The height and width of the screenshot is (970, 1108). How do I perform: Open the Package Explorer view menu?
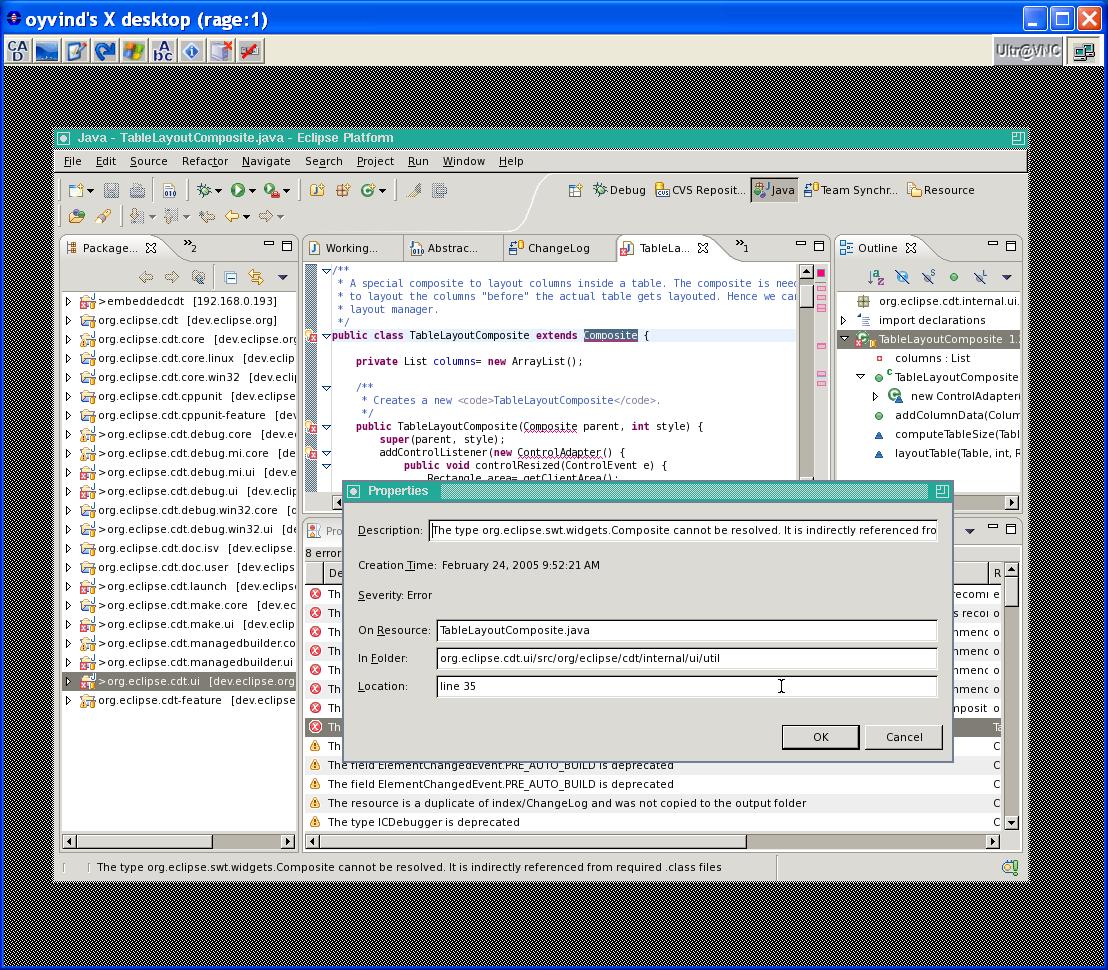[x=283, y=277]
